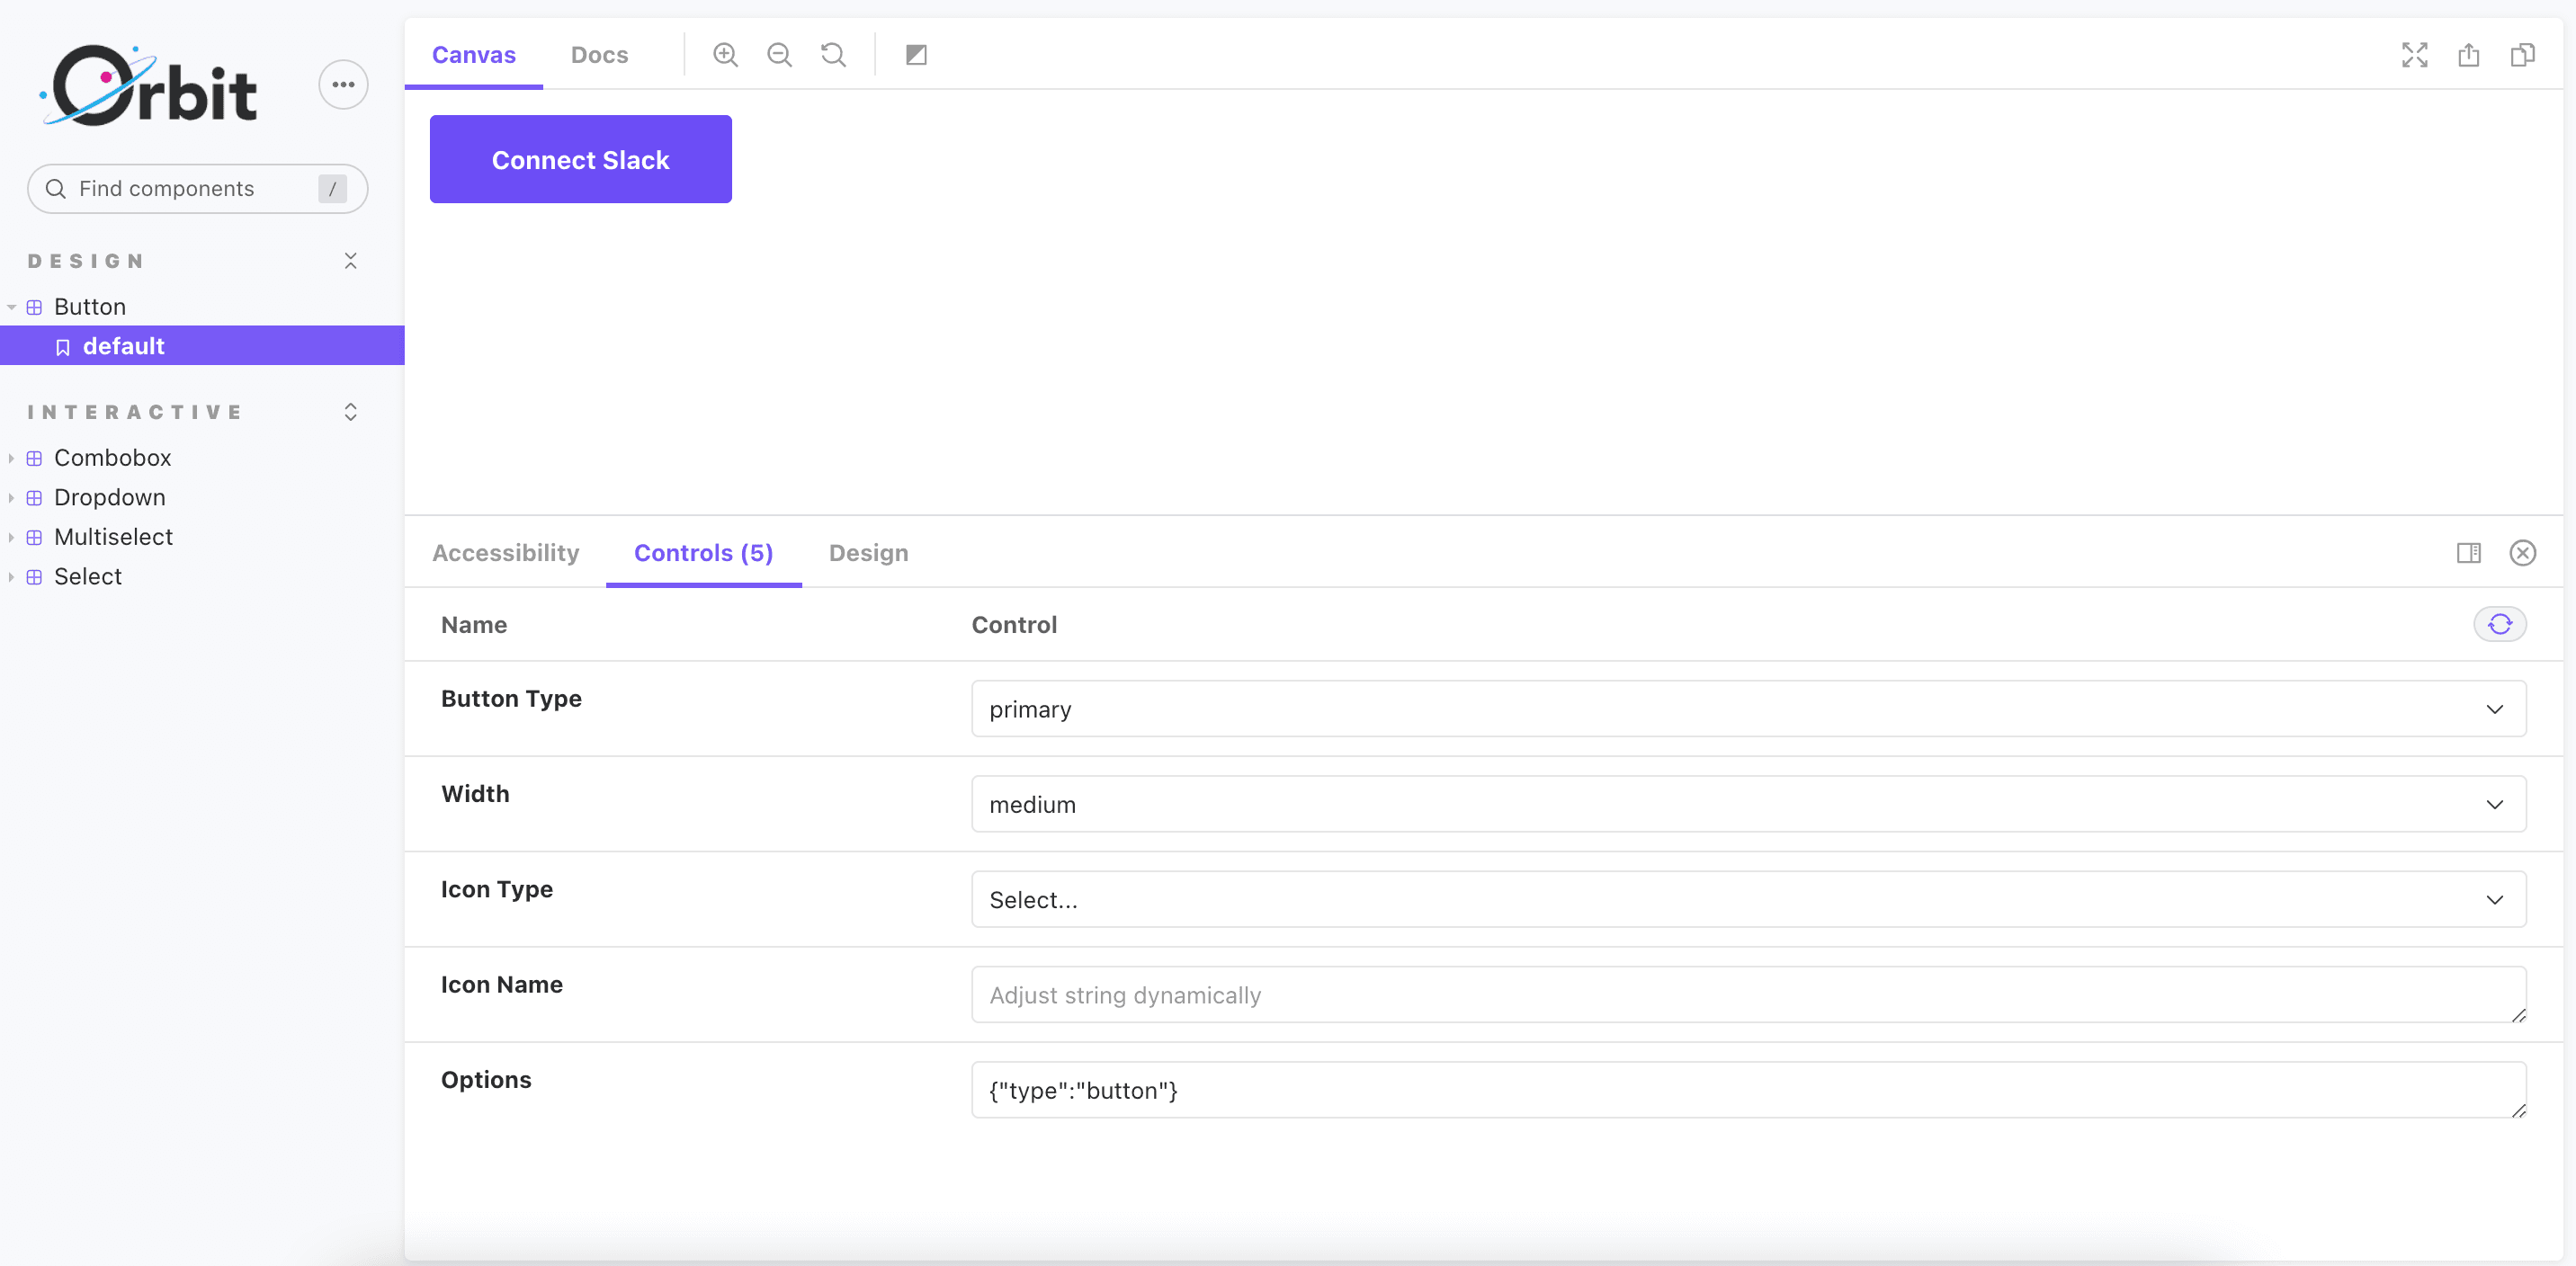Open canvas in new tab icon
This screenshot has height=1266, width=2576.
click(x=2468, y=55)
